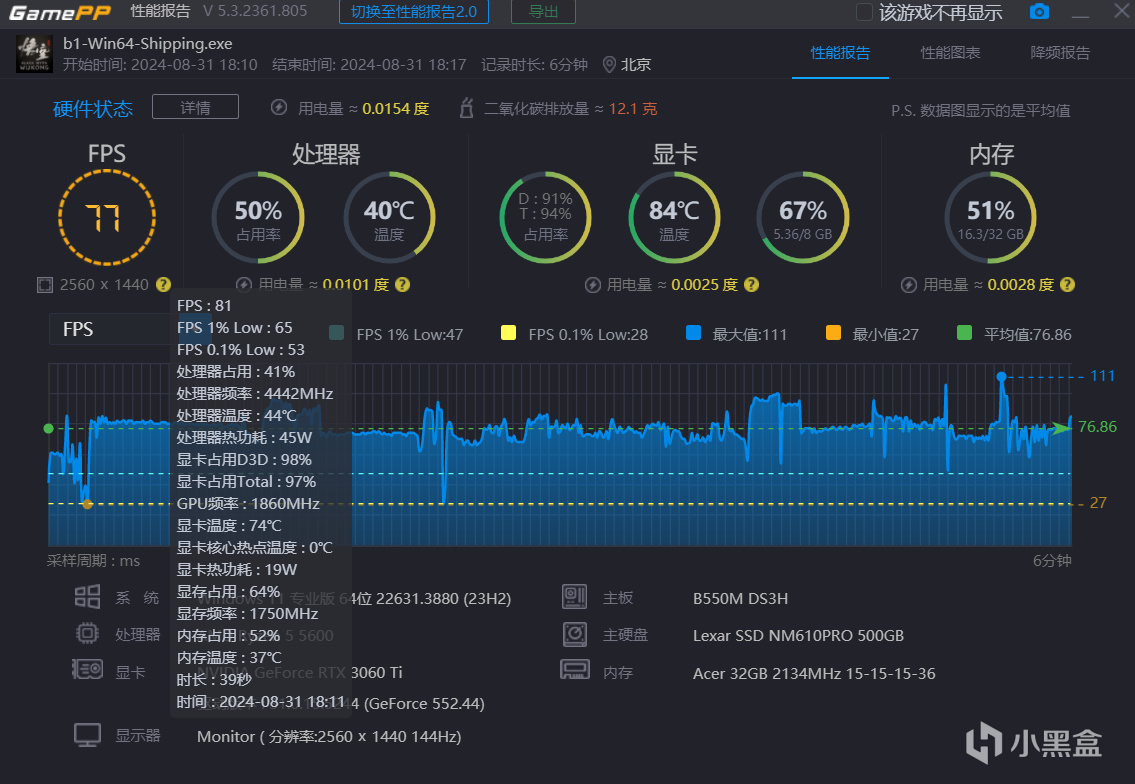Click the memory 51% gauge
This screenshot has height=784, width=1135.
point(990,218)
